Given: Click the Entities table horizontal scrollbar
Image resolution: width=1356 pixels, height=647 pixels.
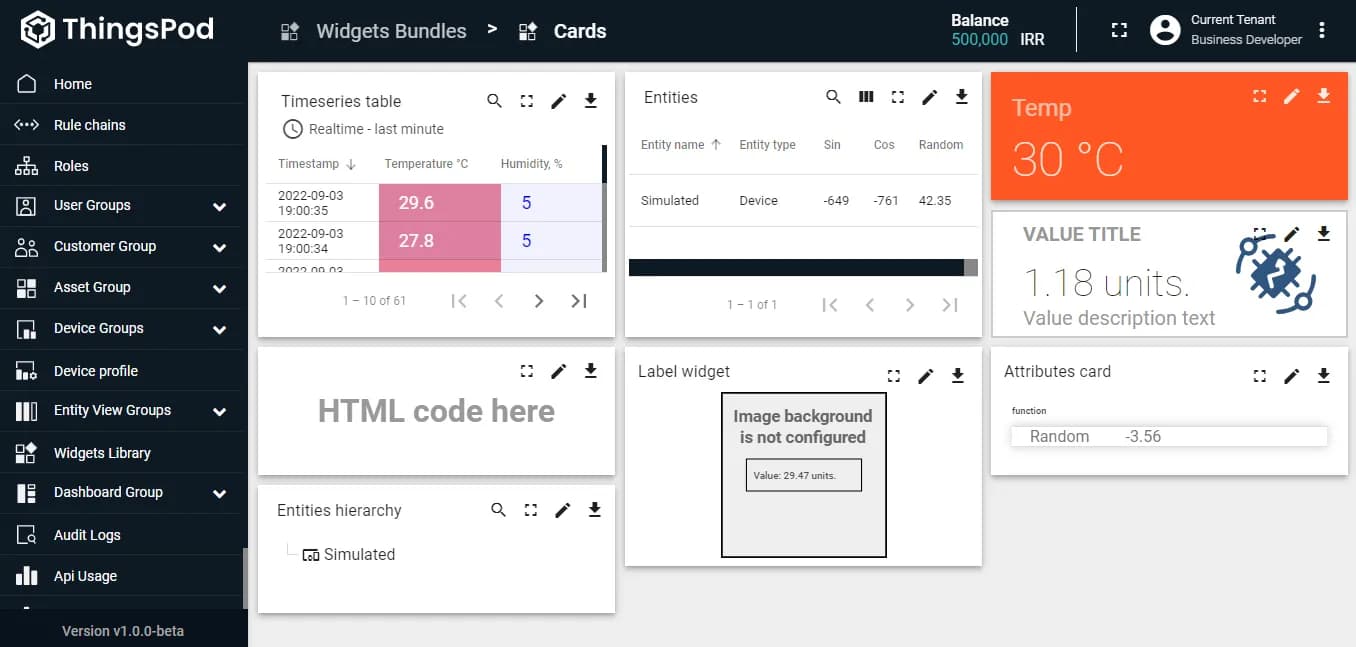Looking at the screenshot, I should [x=796, y=267].
